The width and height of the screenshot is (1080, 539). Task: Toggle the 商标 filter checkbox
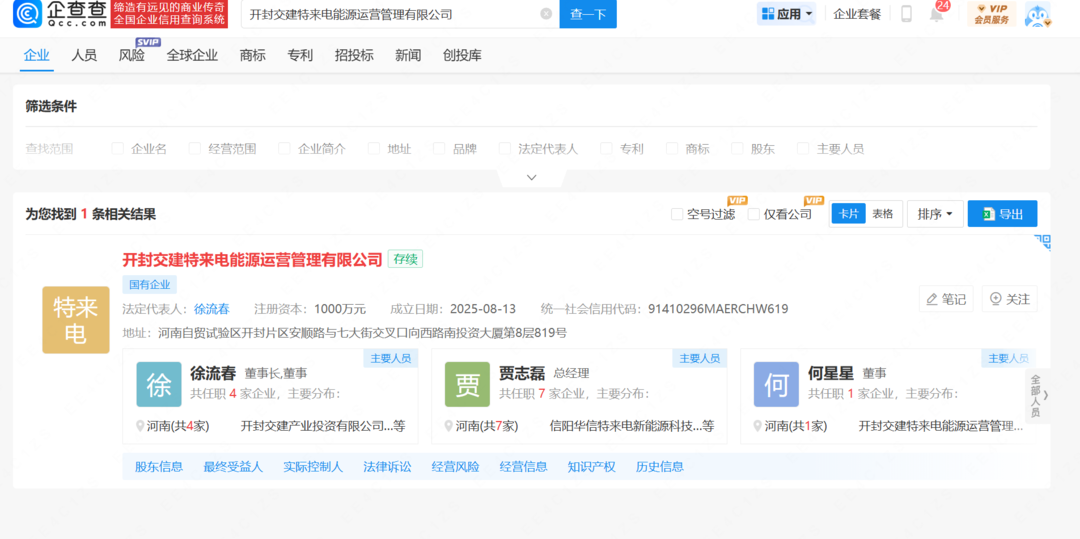coord(672,148)
